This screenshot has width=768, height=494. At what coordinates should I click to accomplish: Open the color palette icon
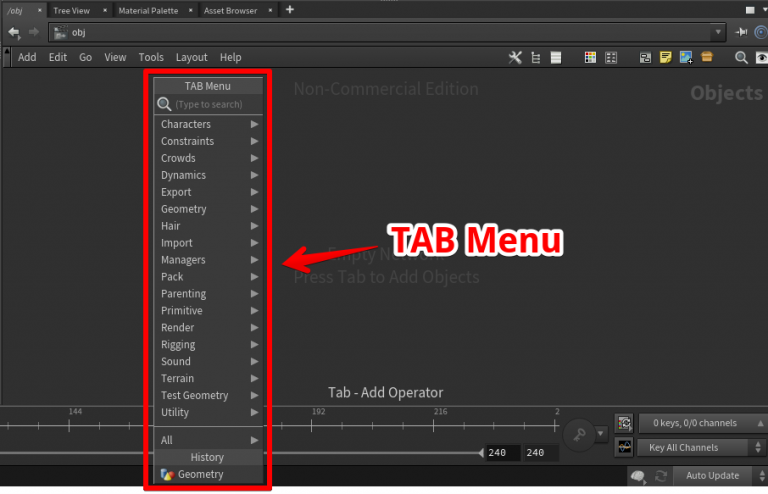click(590, 57)
